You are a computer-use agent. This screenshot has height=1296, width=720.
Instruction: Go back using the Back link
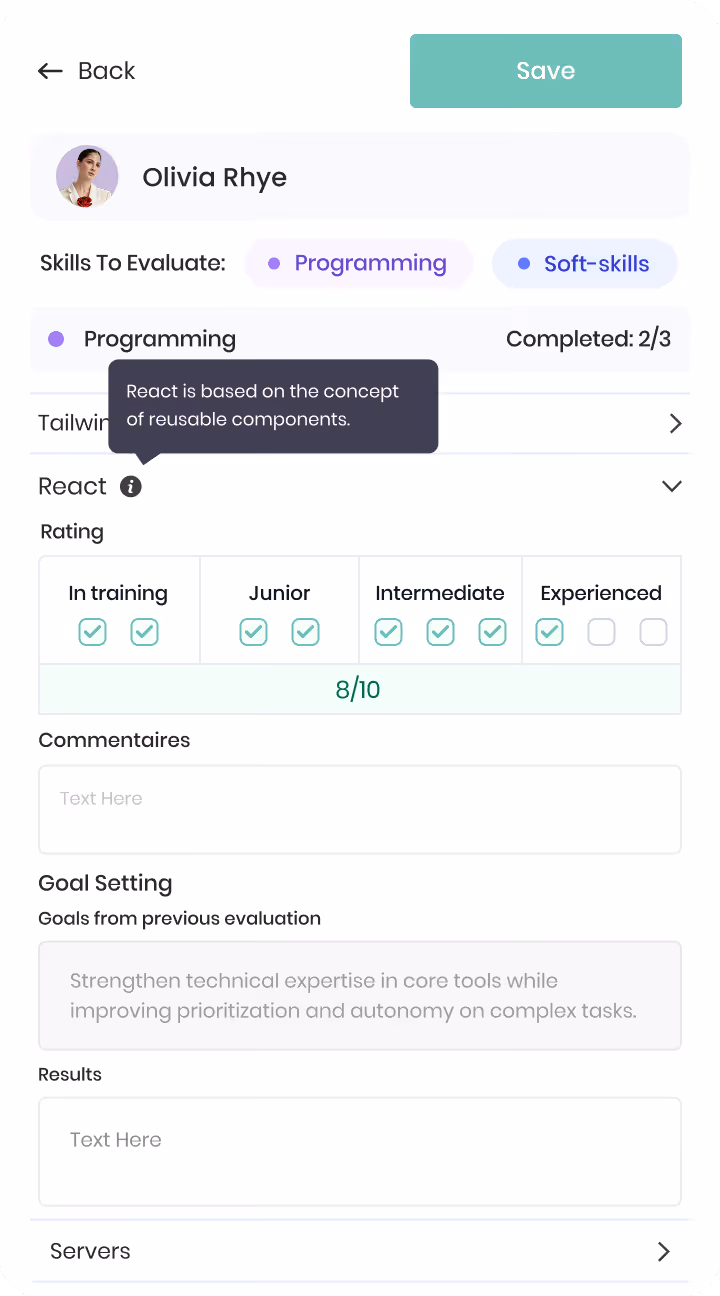pyautogui.click(x=87, y=71)
